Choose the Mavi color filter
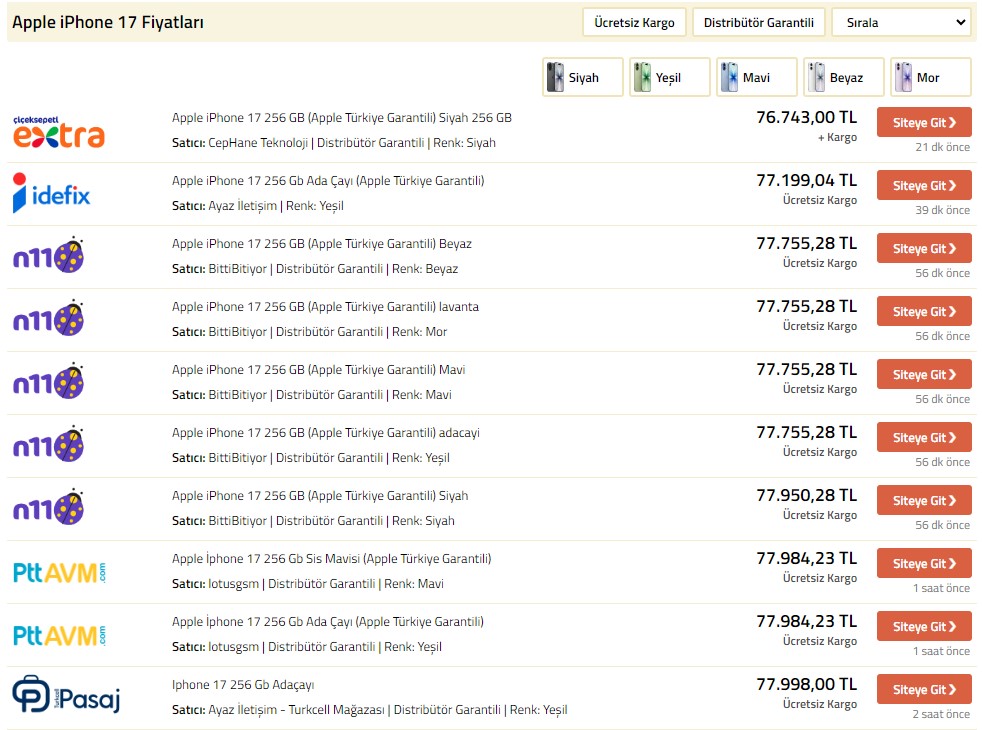 (x=756, y=78)
